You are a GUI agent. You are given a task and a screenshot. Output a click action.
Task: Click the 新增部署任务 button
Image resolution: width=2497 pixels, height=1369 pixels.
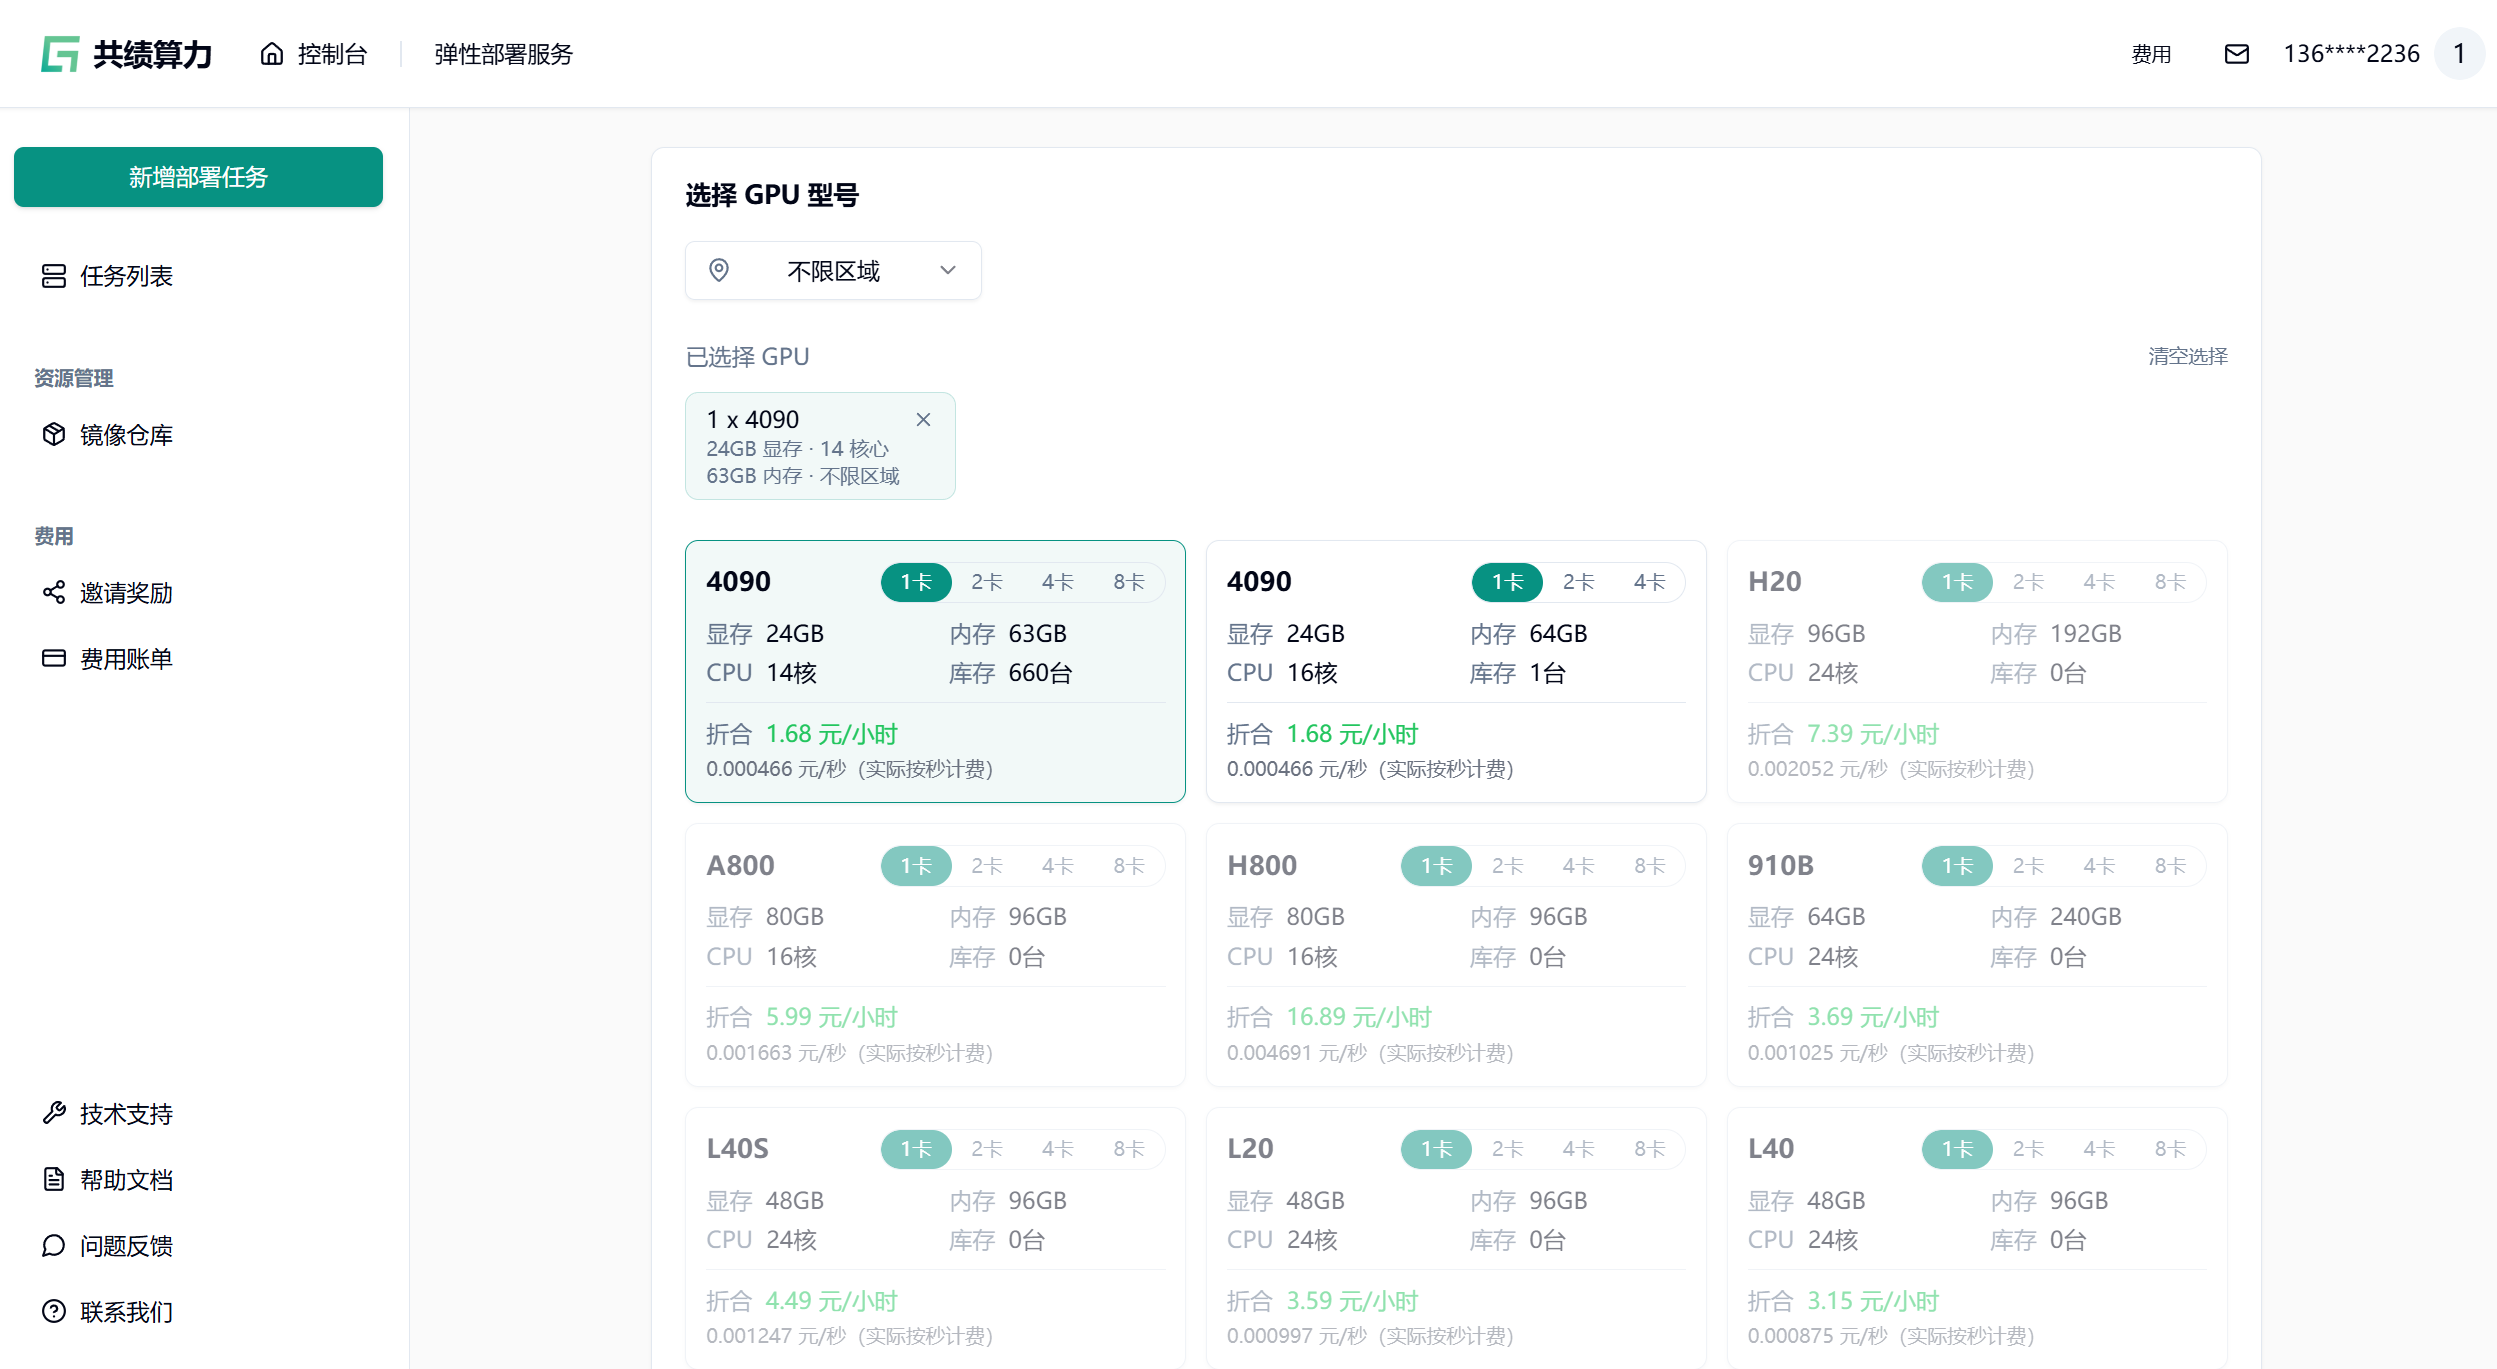pyautogui.click(x=198, y=177)
